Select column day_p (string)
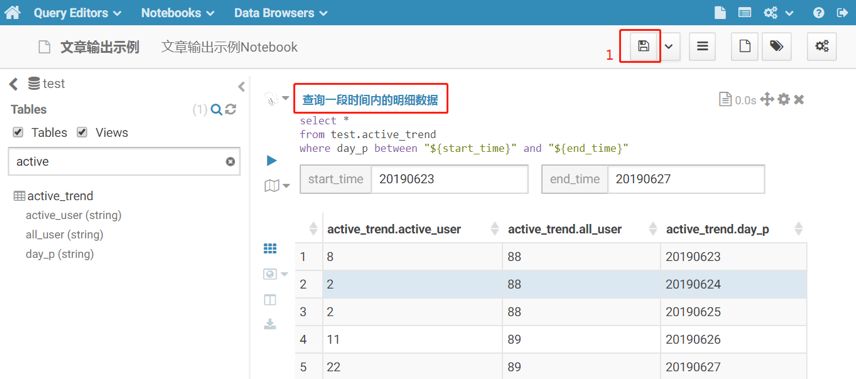 pyautogui.click(x=60, y=254)
